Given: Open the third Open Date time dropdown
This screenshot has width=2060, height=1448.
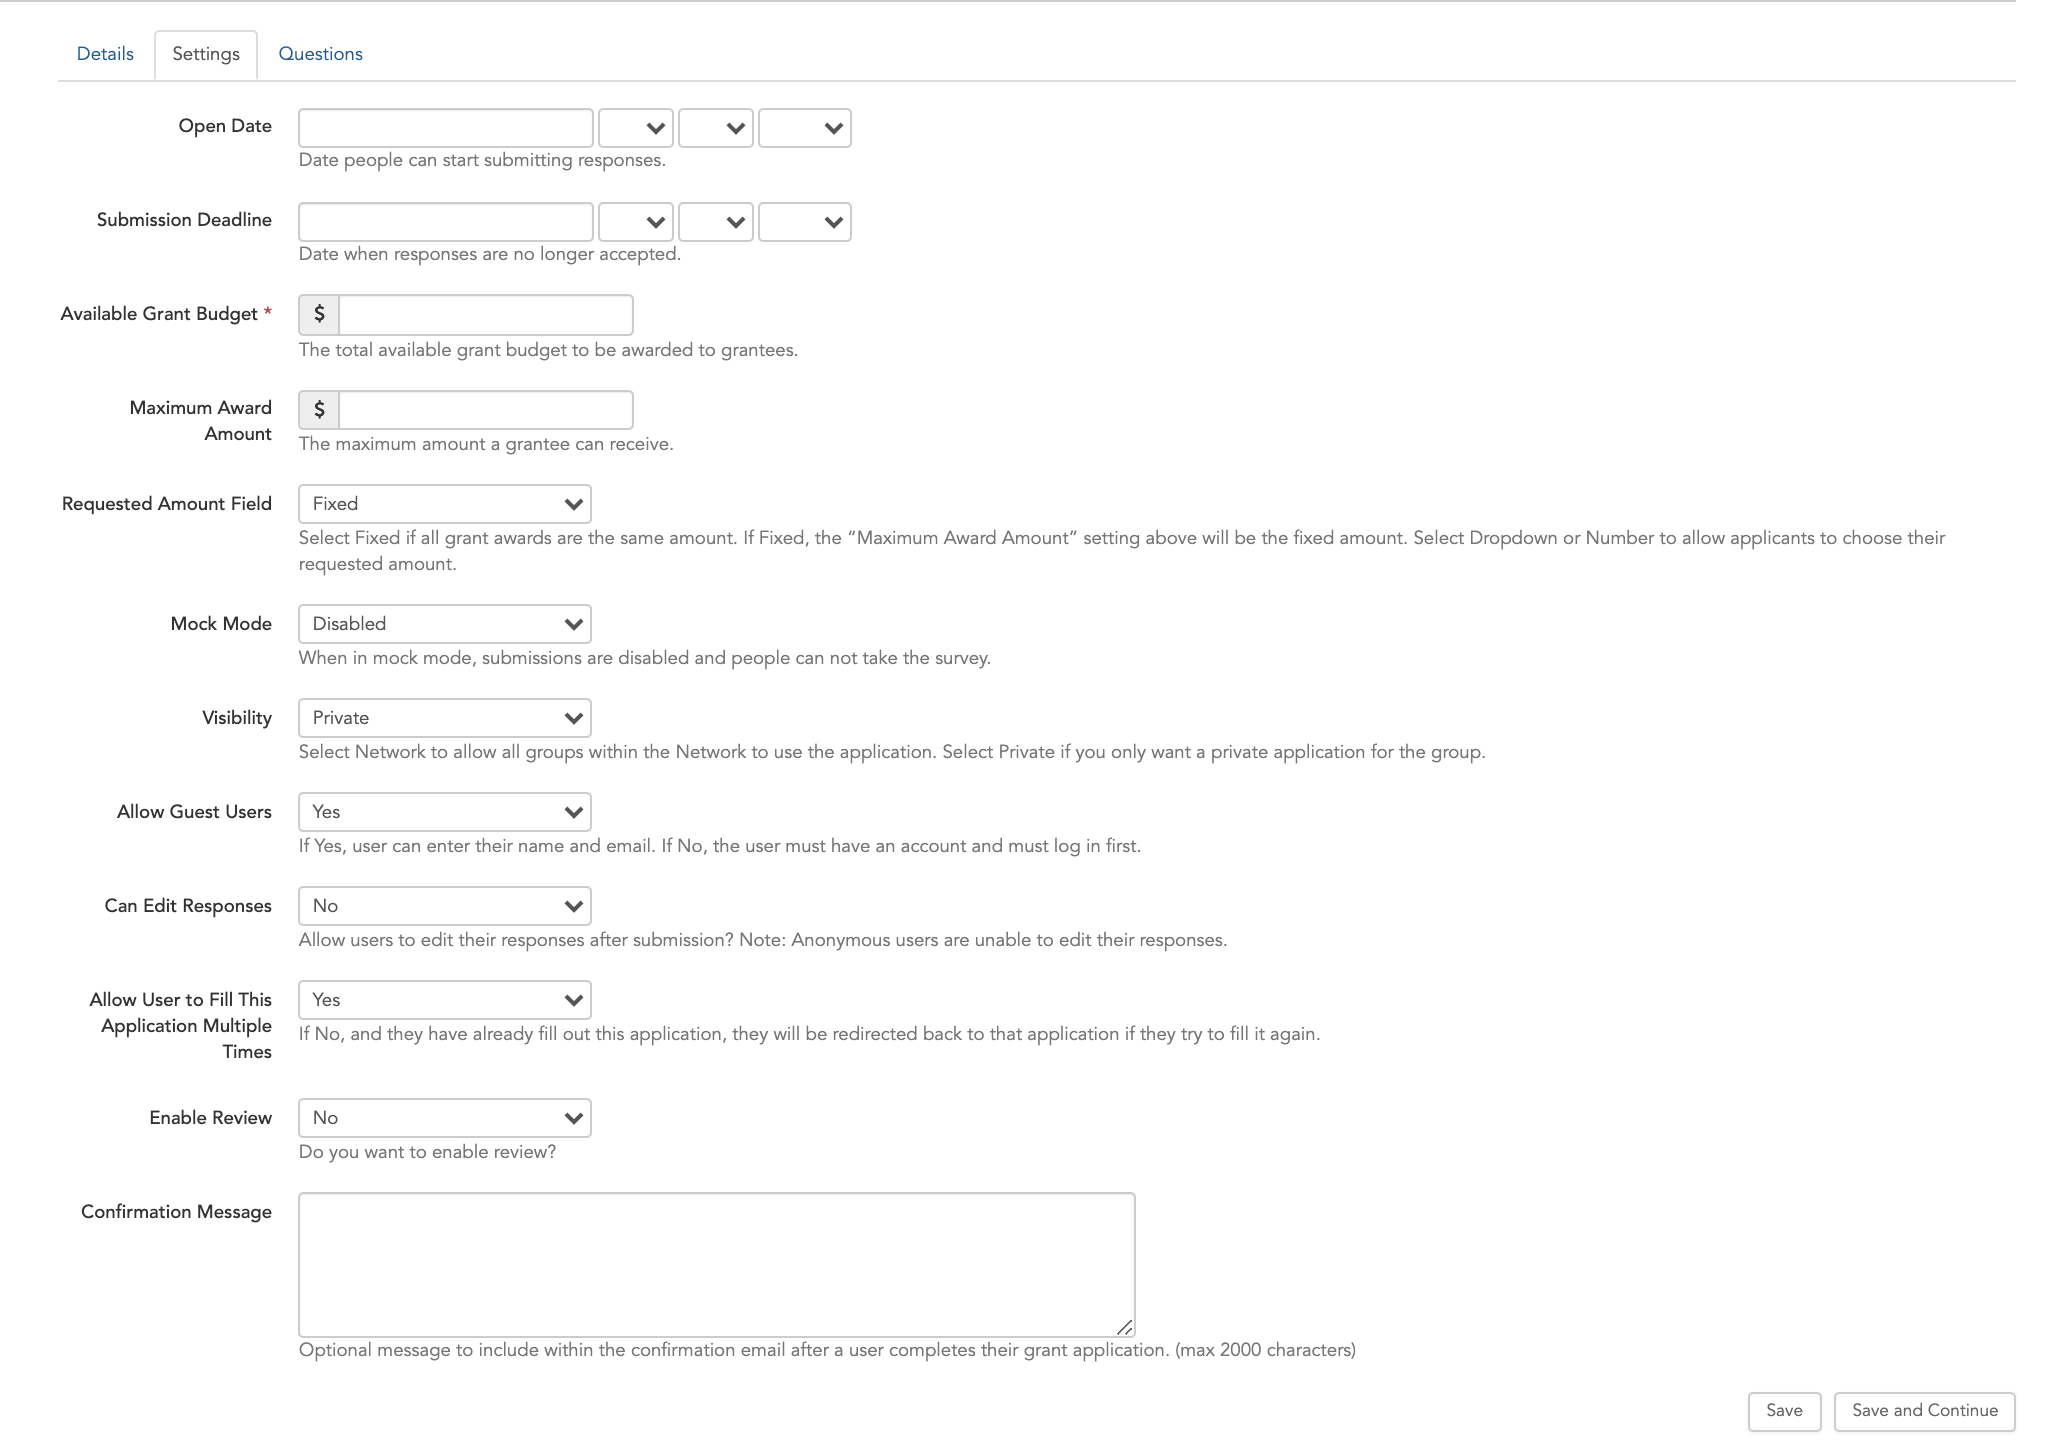Looking at the screenshot, I should coord(805,128).
